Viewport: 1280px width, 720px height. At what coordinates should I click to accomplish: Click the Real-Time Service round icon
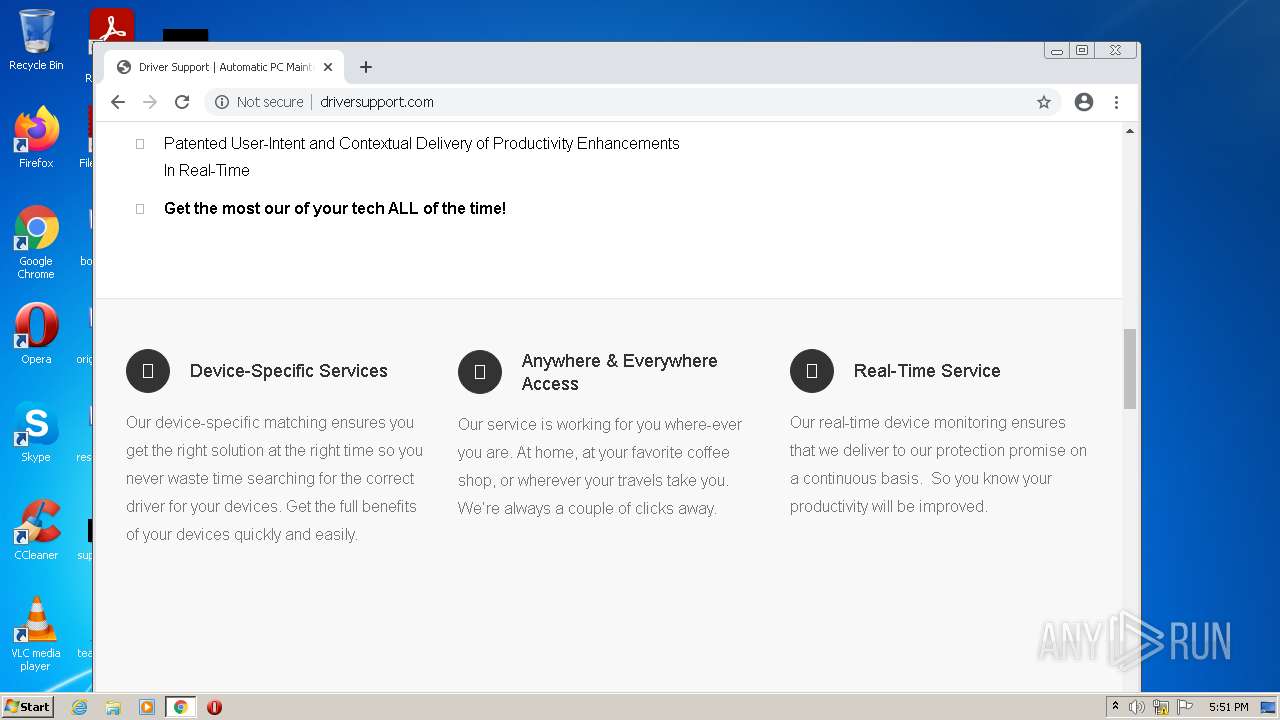[x=812, y=371]
